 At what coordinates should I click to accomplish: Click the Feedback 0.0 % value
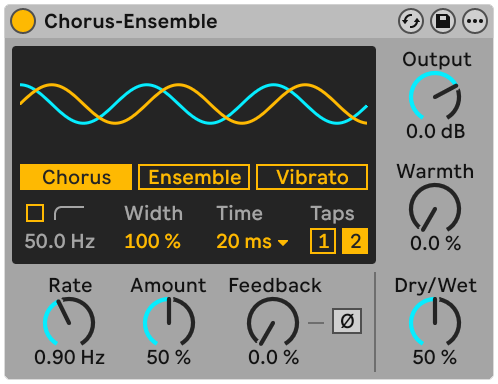tap(273, 357)
